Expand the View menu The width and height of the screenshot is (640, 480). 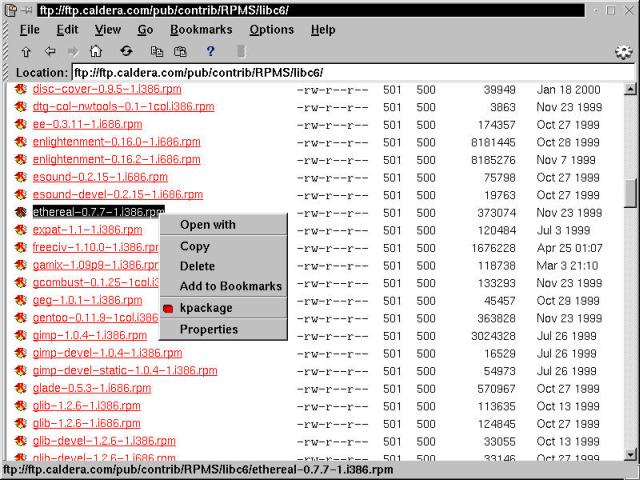[x=107, y=30]
